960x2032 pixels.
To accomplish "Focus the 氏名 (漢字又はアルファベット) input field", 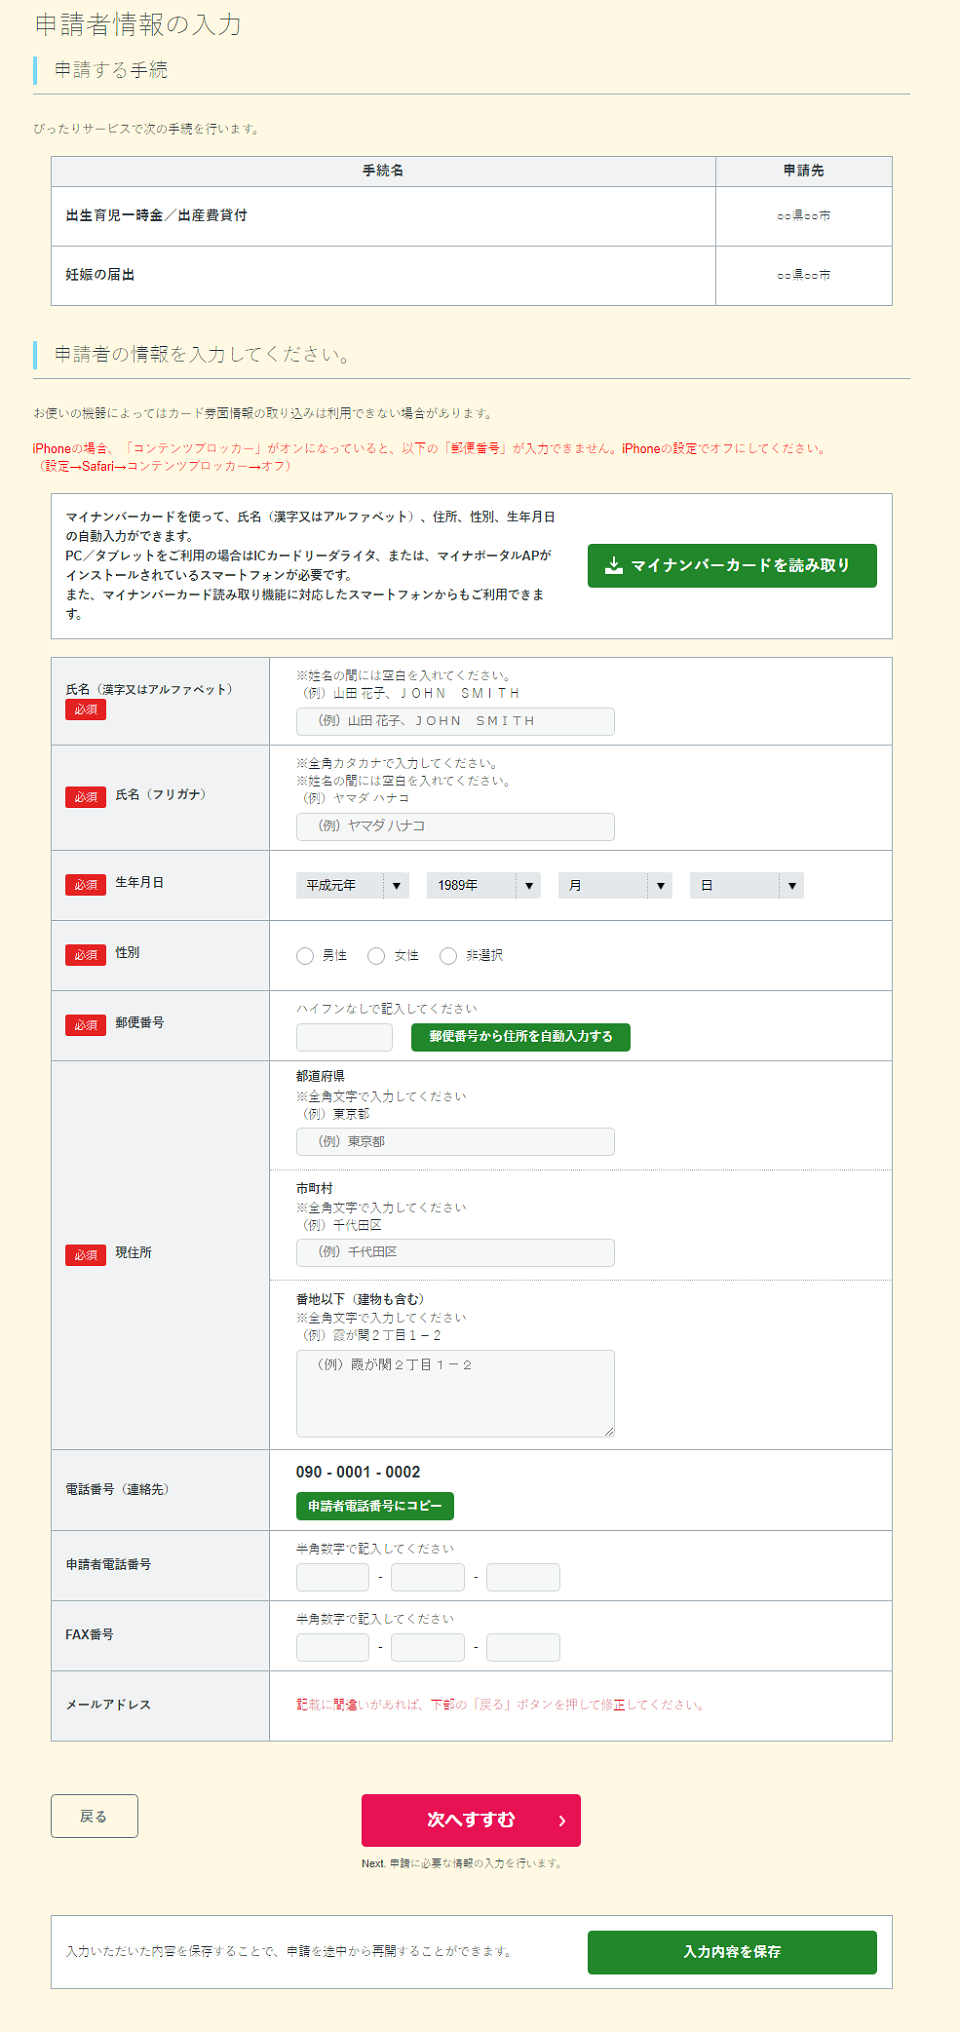I will 455,721.
